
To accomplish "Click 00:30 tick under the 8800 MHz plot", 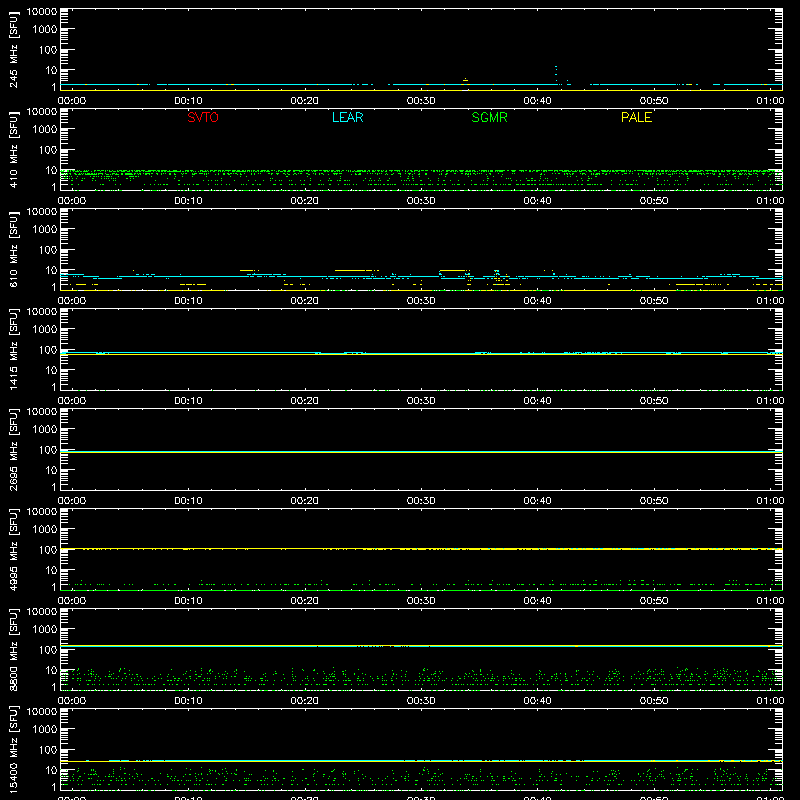I will [x=421, y=701].
